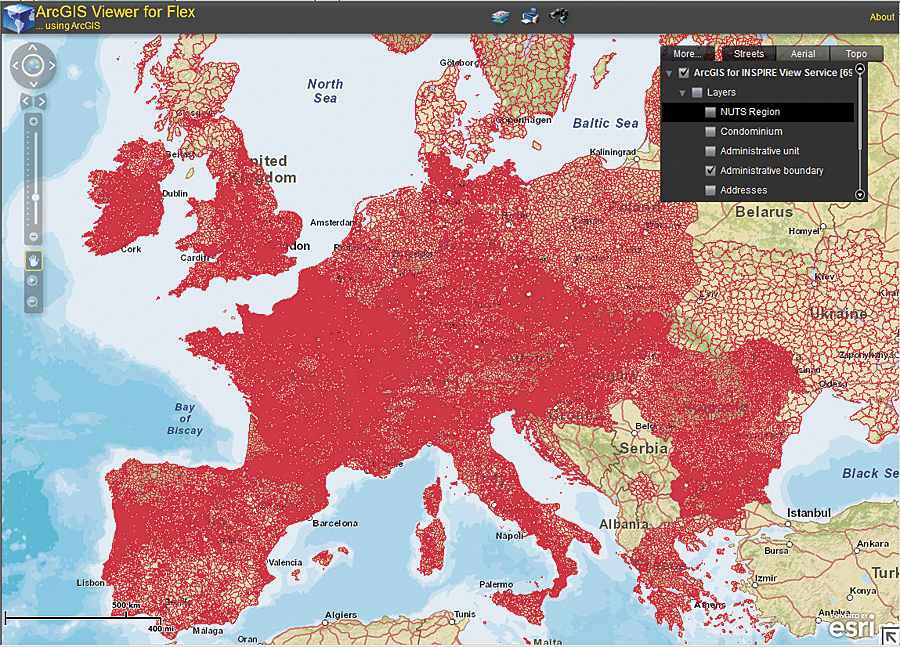Click the NUTS Region row label
The width and height of the screenshot is (900, 647).
[x=750, y=112]
